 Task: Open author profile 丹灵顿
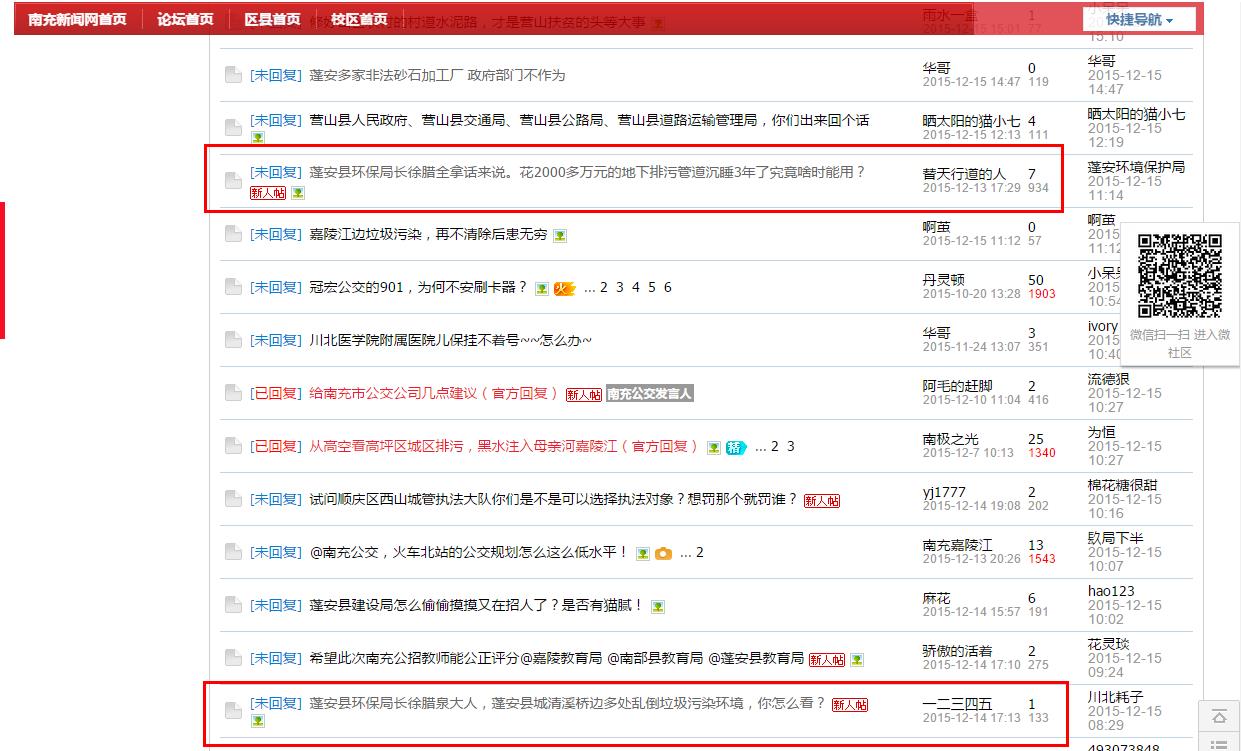[x=943, y=280]
